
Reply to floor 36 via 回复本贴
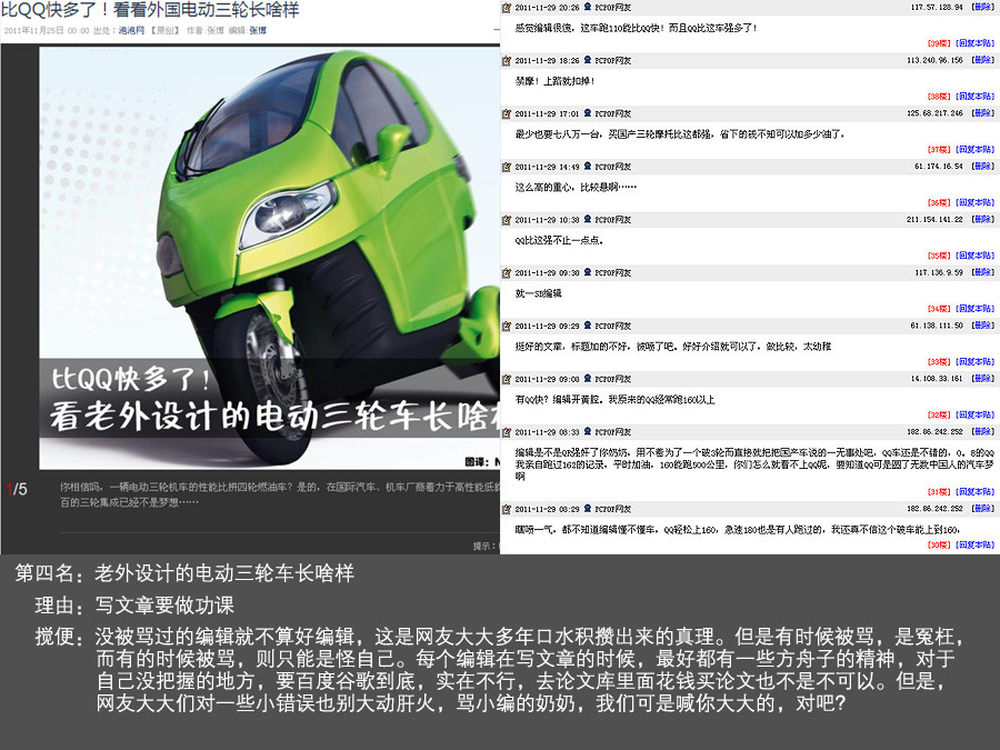pos(975,202)
